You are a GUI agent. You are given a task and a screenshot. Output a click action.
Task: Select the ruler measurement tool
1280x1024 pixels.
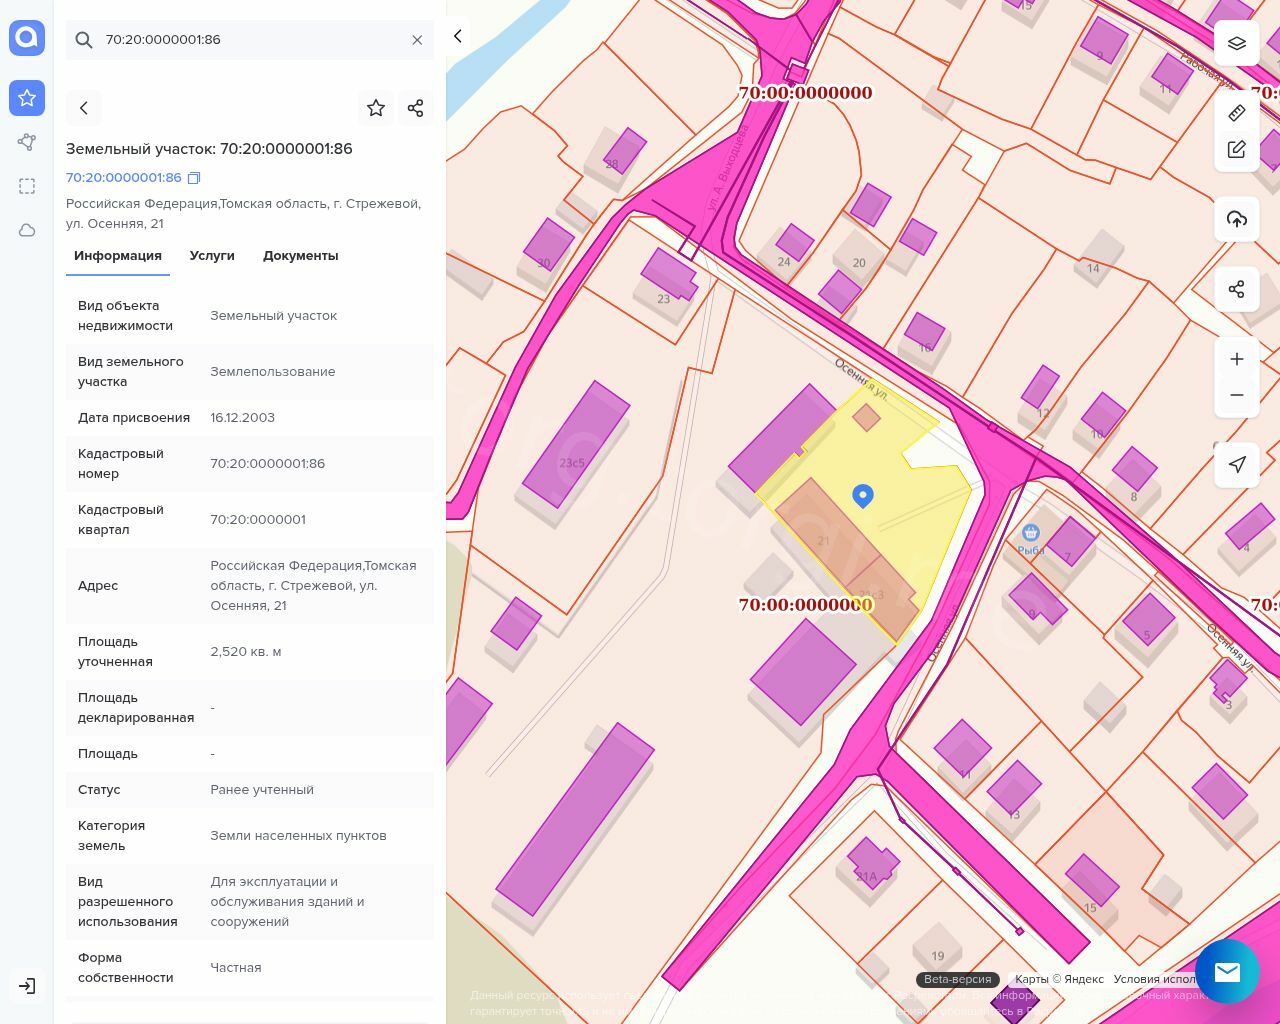coord(1237,113)
